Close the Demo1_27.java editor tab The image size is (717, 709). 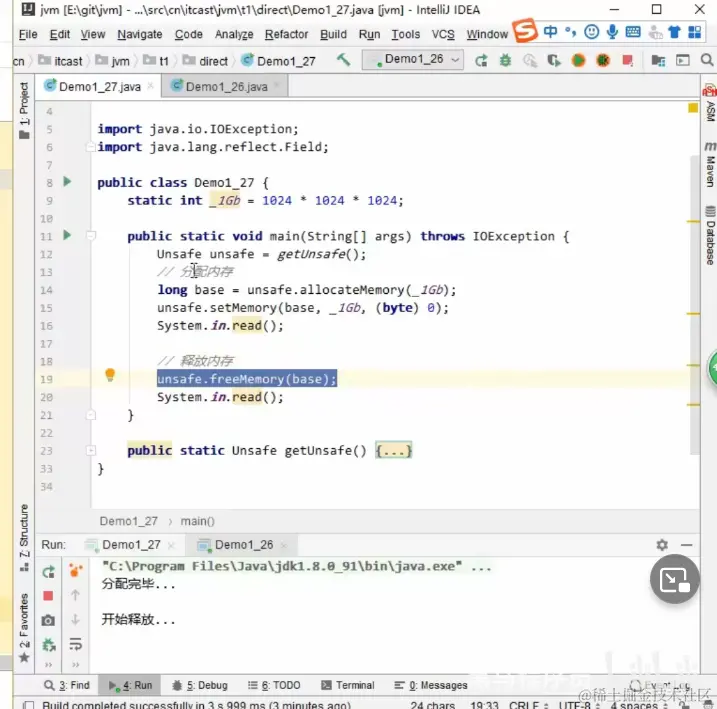(x=150, y=86)
